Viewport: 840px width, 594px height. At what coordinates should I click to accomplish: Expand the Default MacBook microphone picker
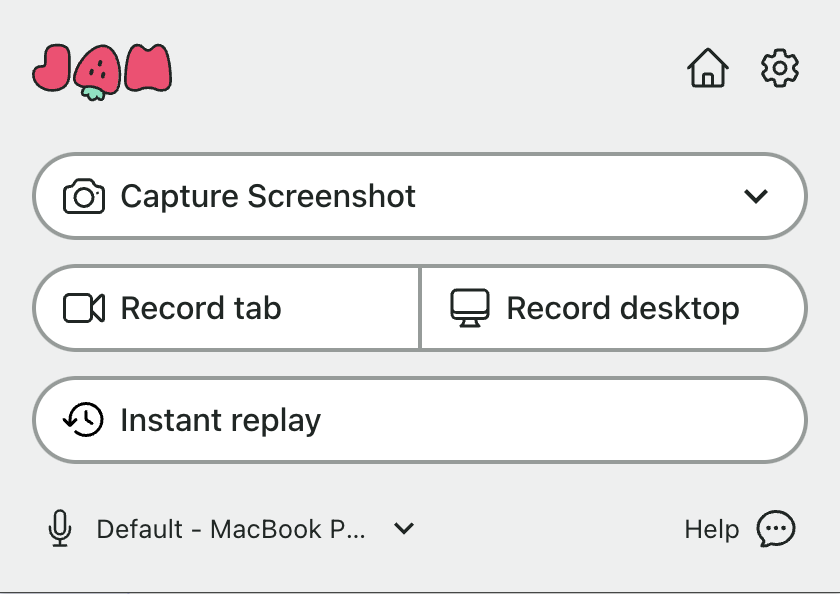tap(403, 529)
